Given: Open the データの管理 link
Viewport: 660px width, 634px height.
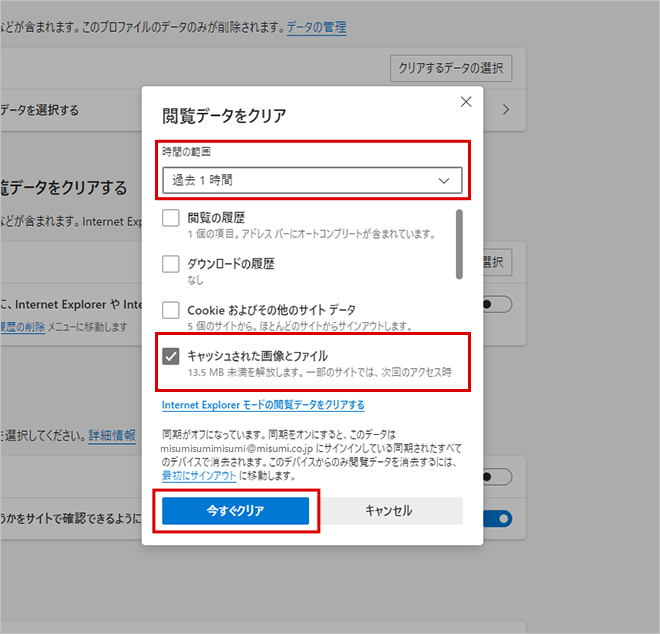Looking at the screenshot, I should click(x=317, y=28).
